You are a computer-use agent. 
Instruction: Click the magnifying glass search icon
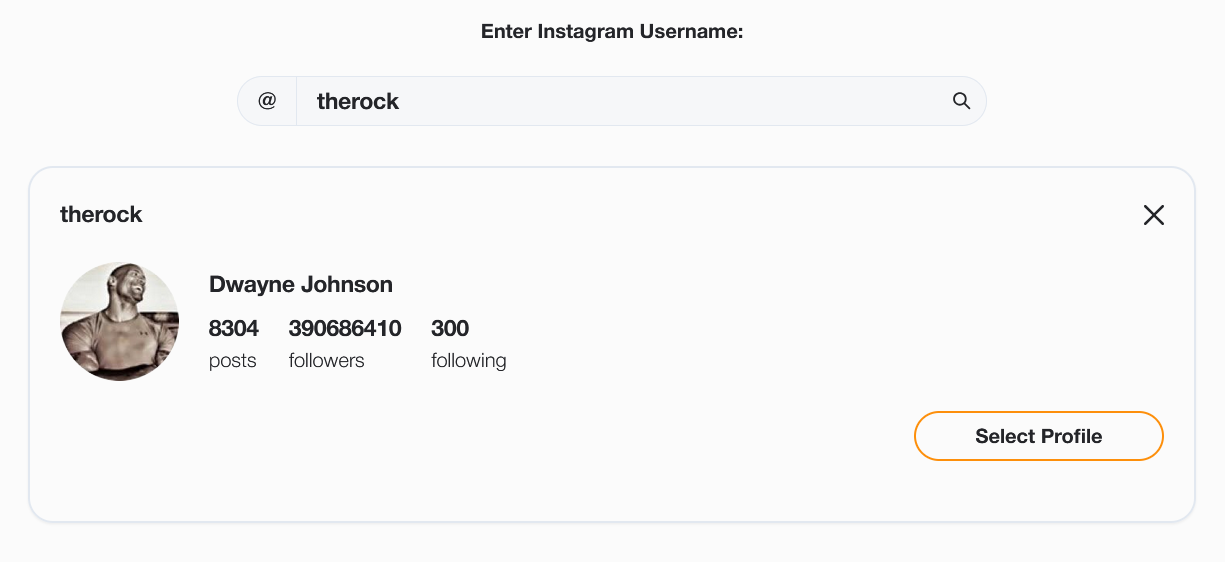coord(961,101)
